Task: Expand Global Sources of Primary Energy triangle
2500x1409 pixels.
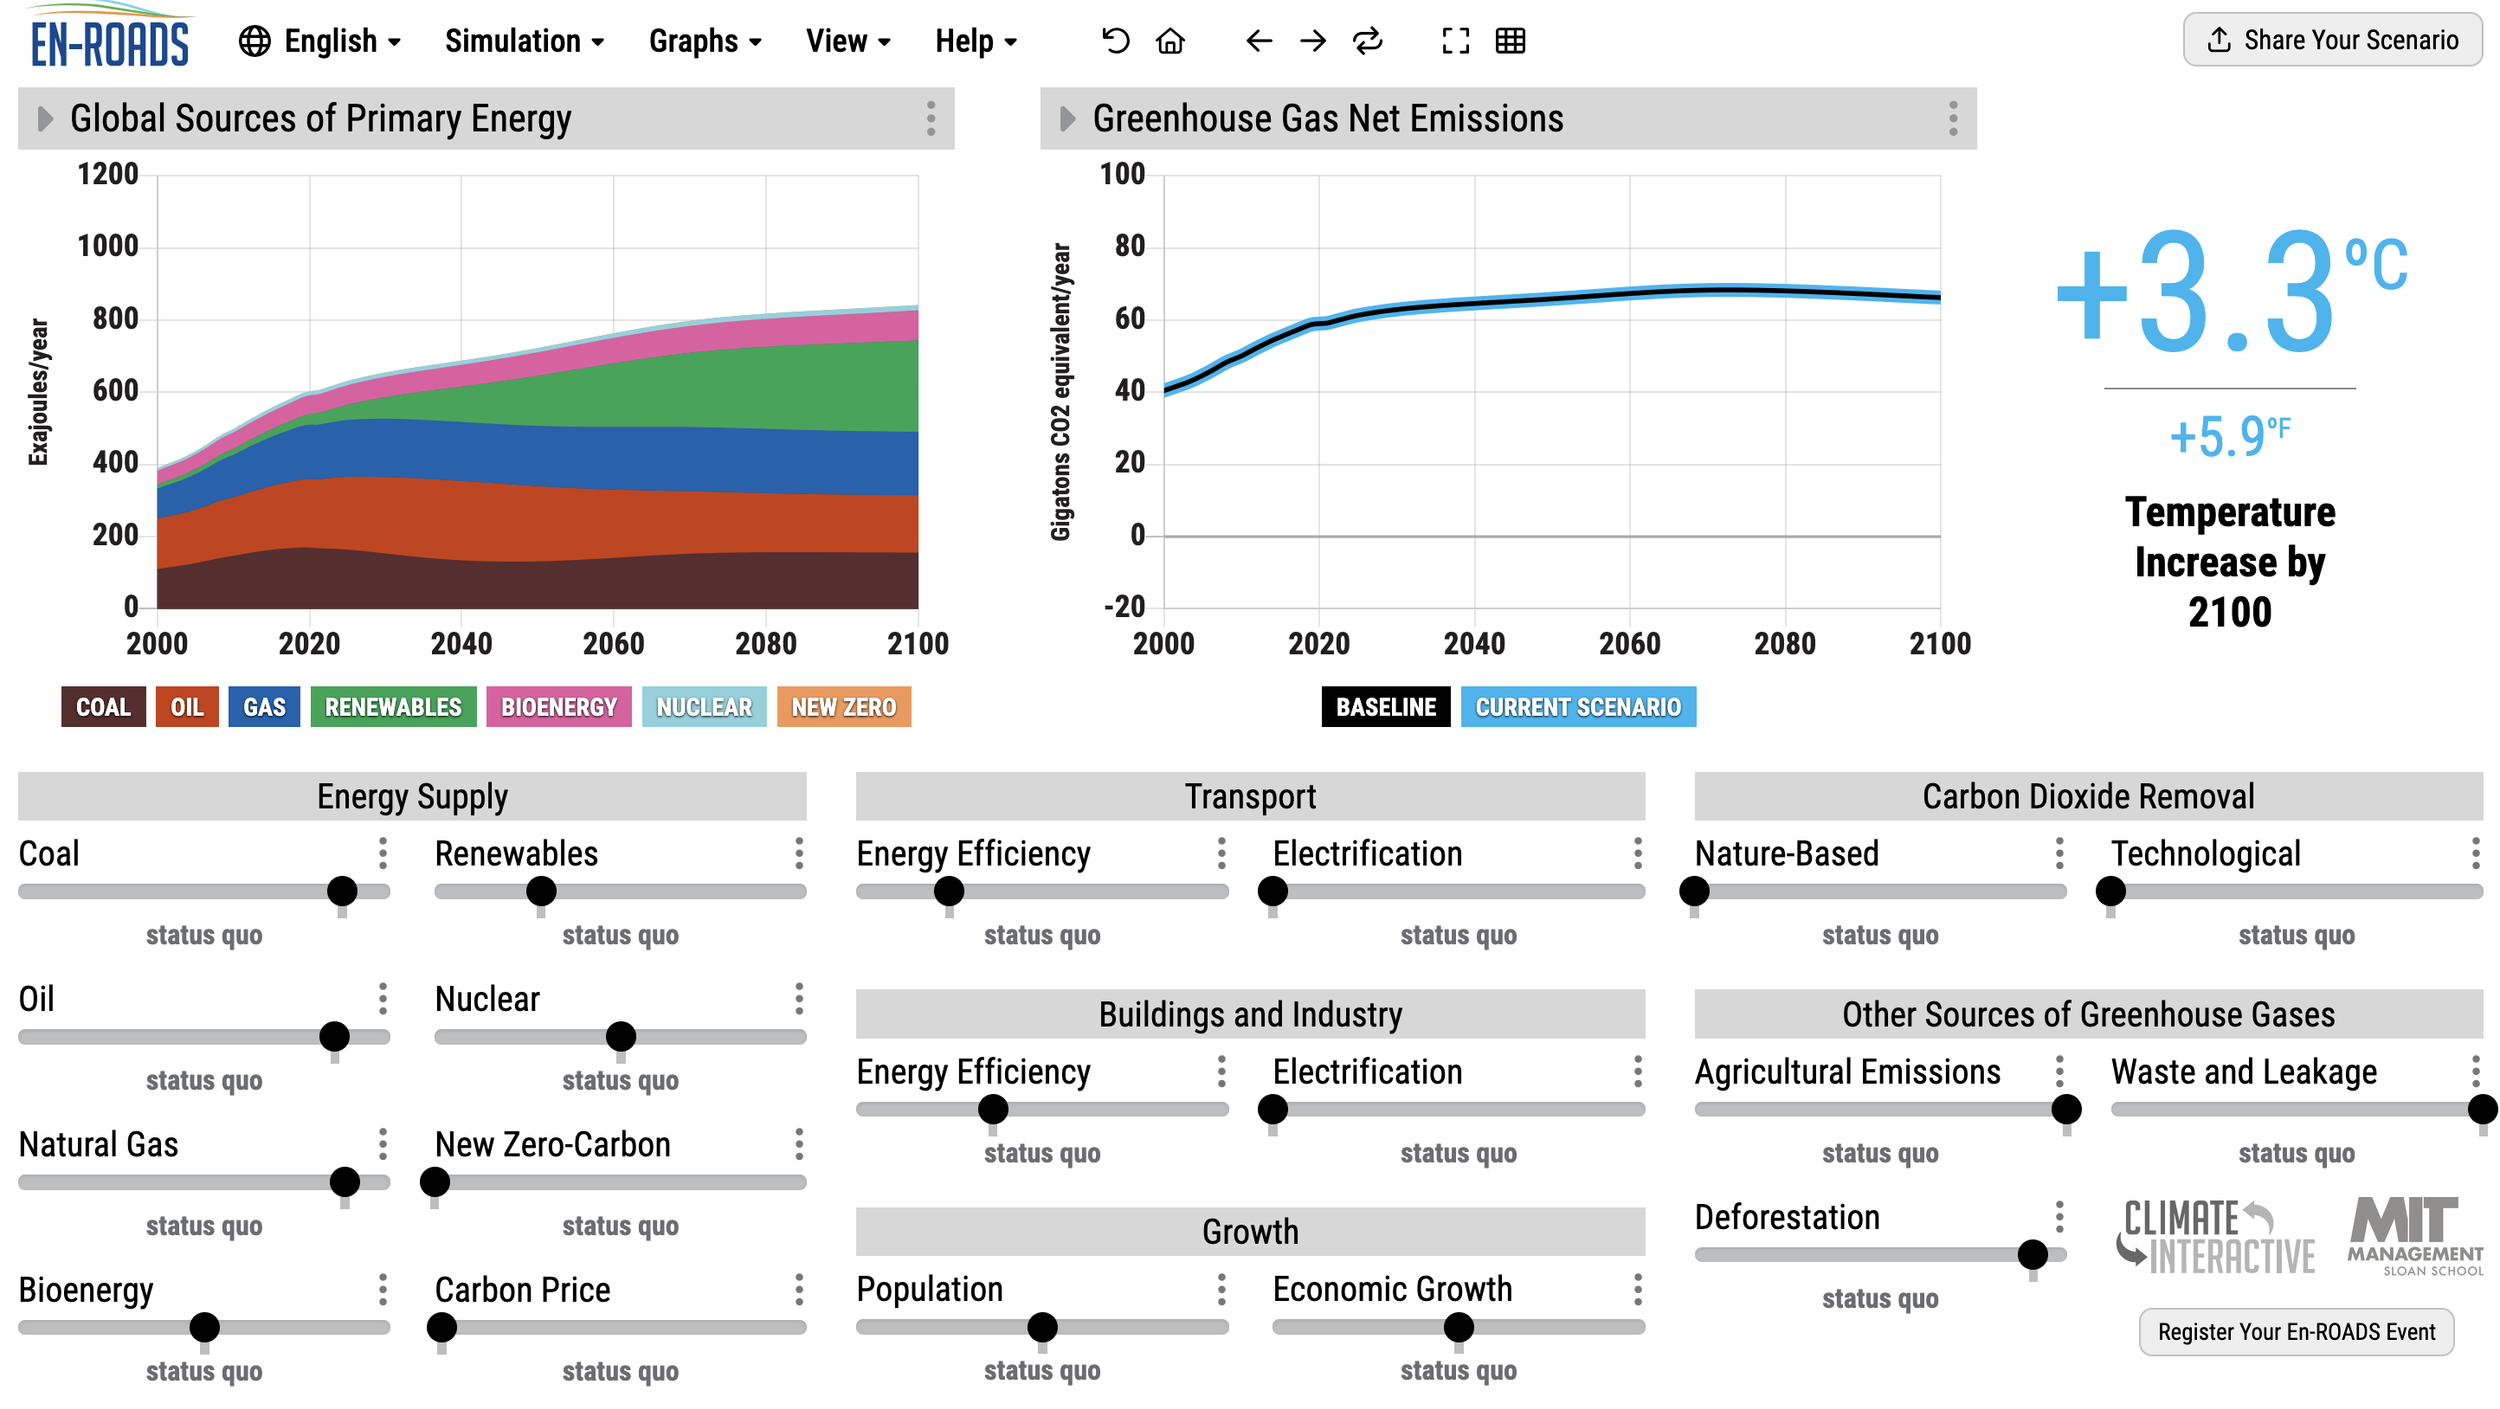Action: tap(45, 119)
